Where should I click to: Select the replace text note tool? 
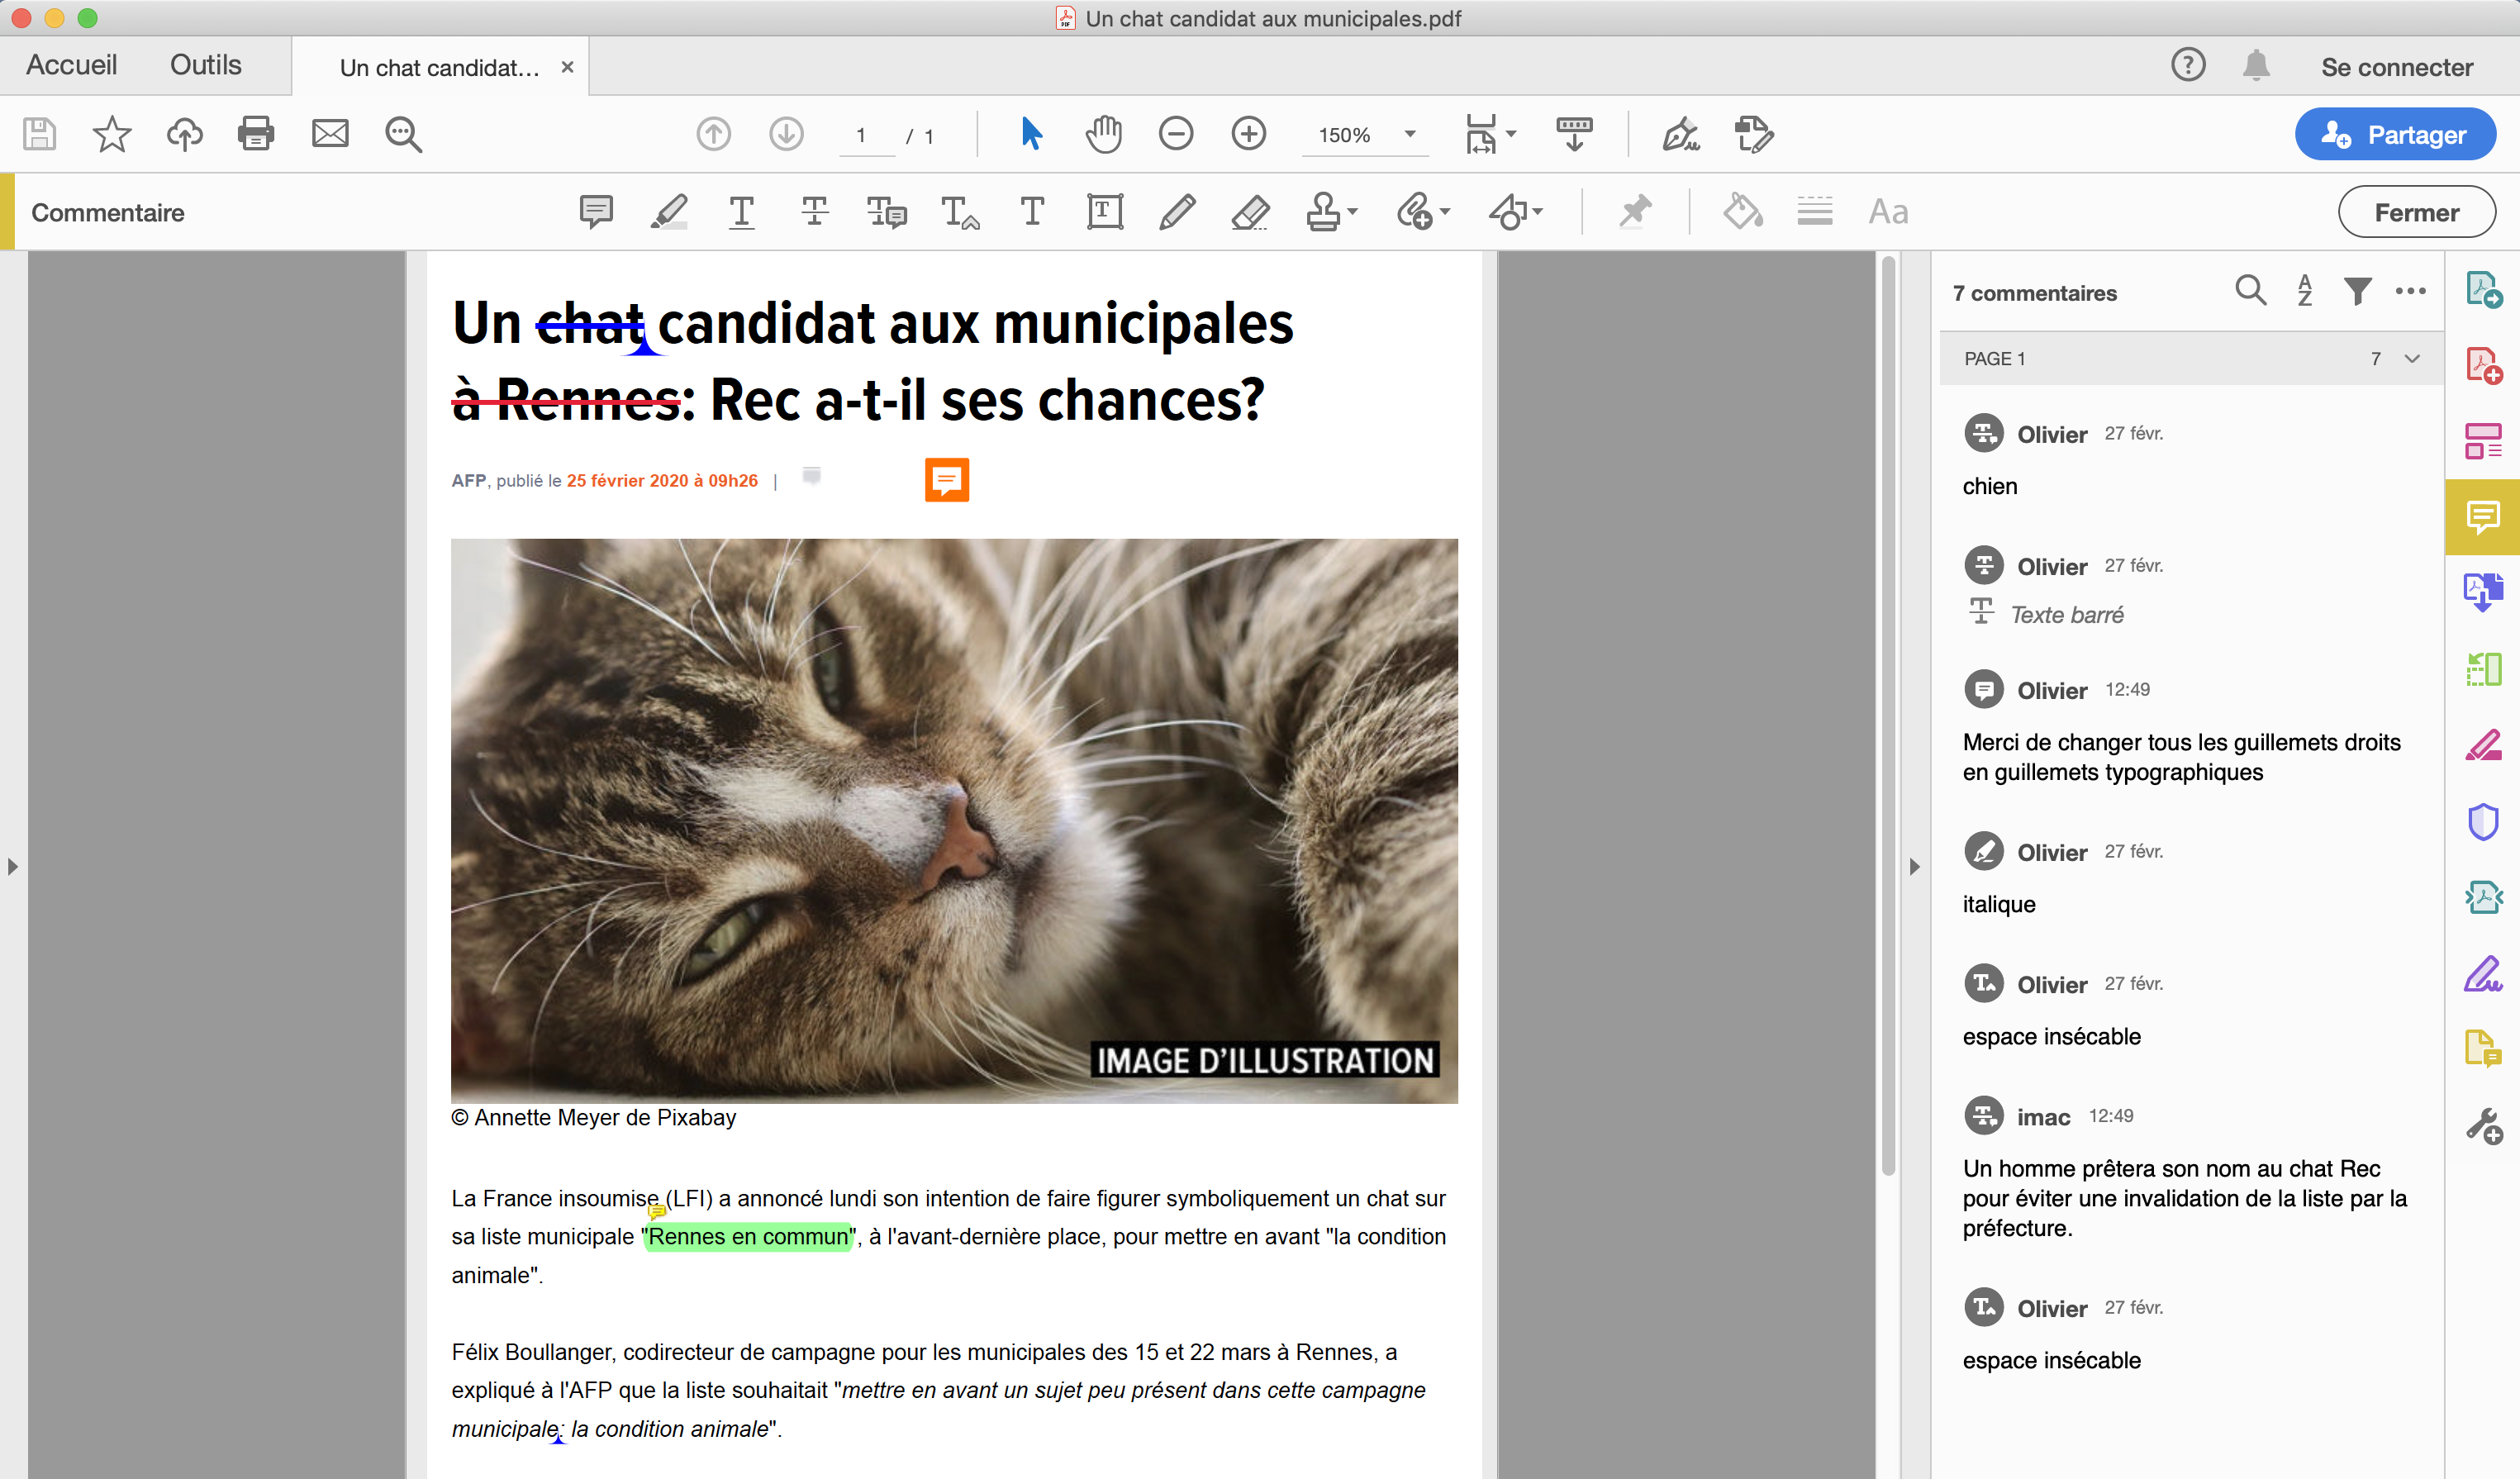tap(886, 212)
